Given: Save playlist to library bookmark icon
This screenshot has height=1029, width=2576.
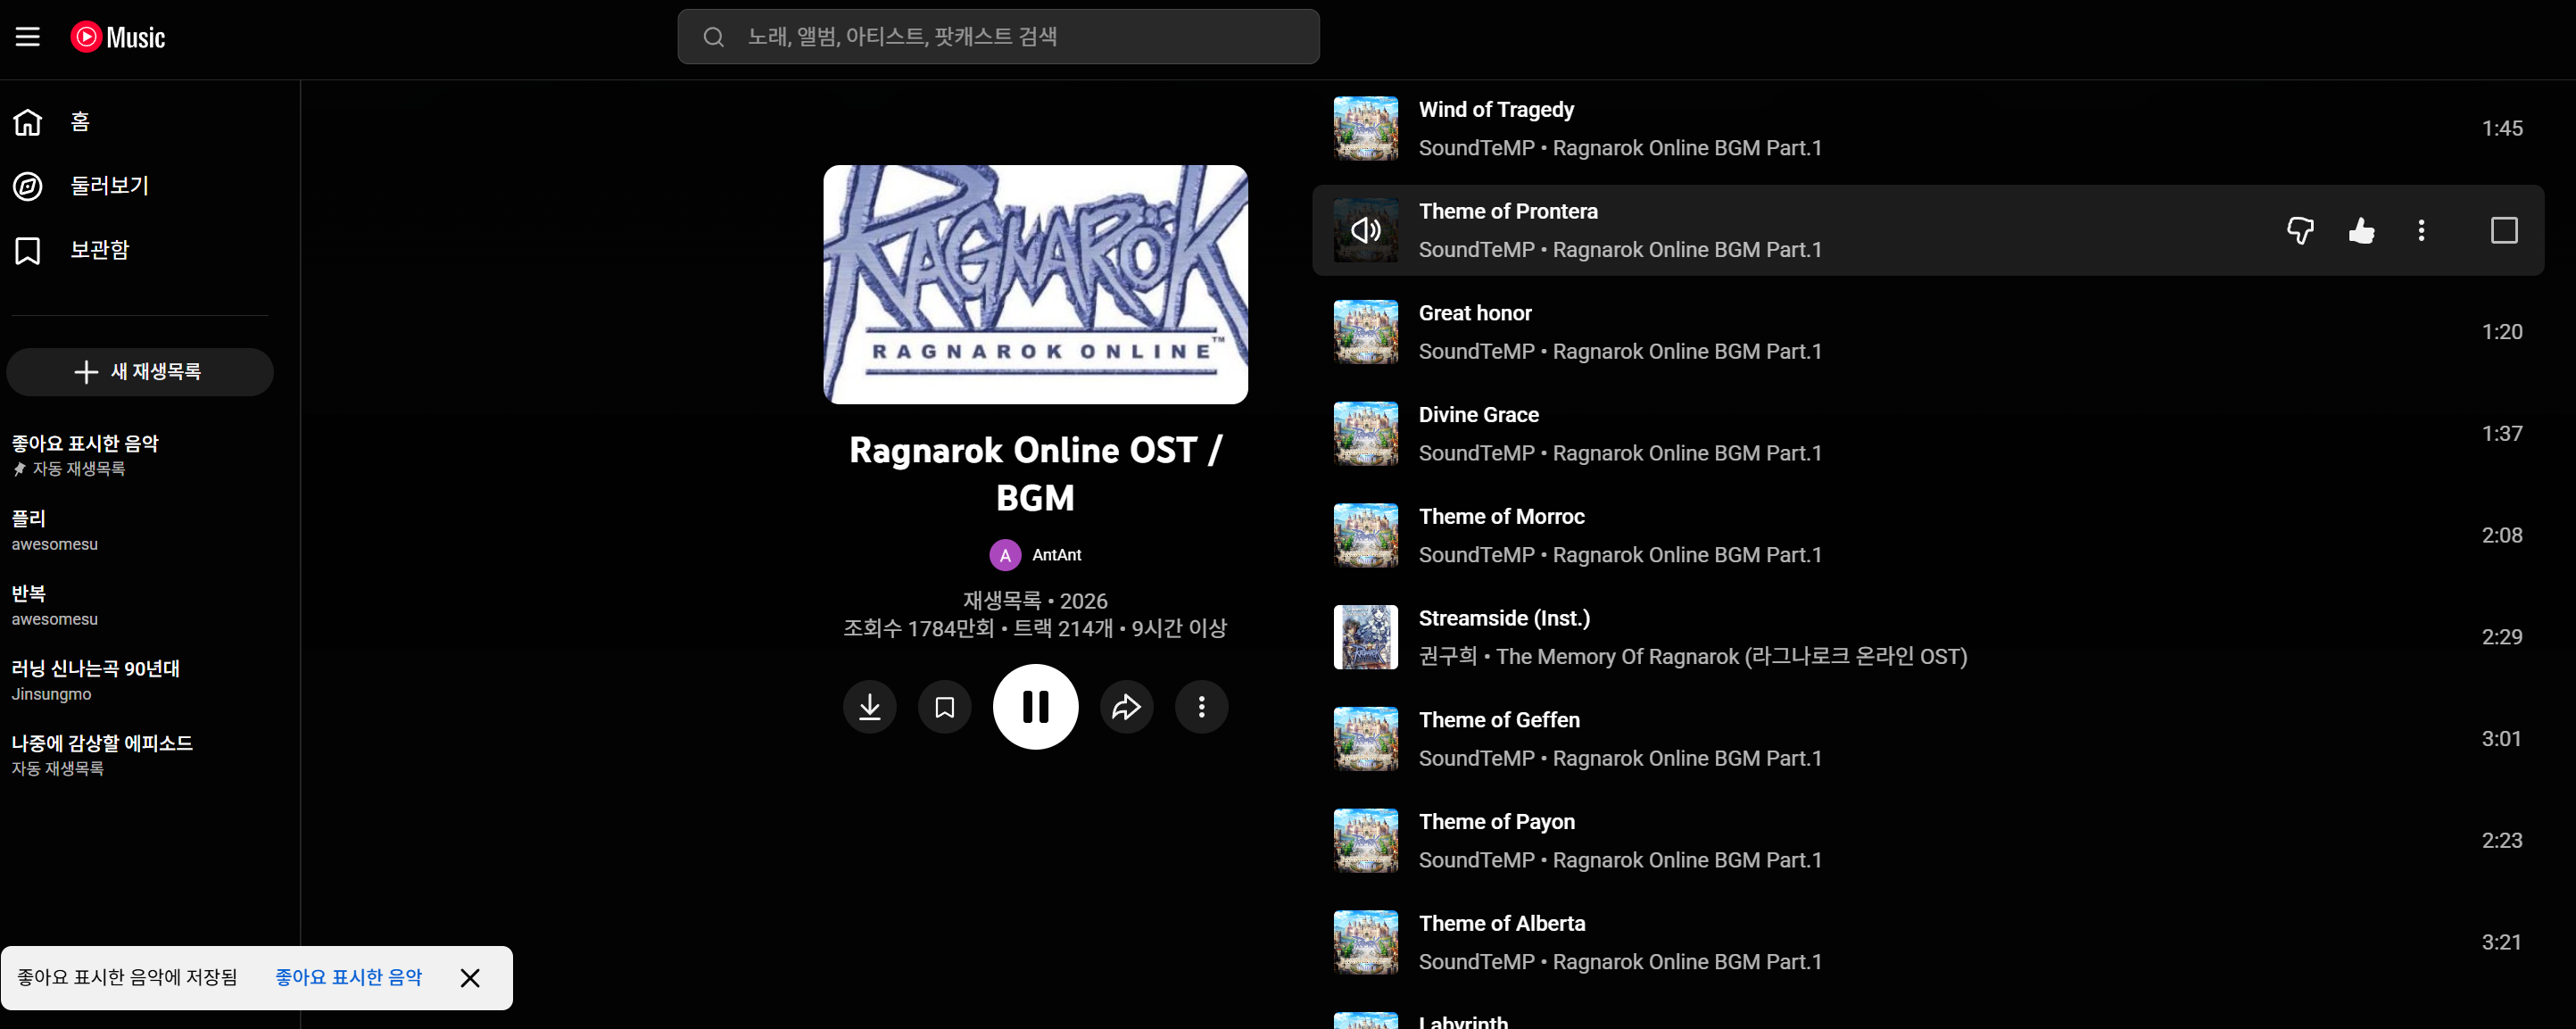Looking at the screenshot, I should 944,707.
